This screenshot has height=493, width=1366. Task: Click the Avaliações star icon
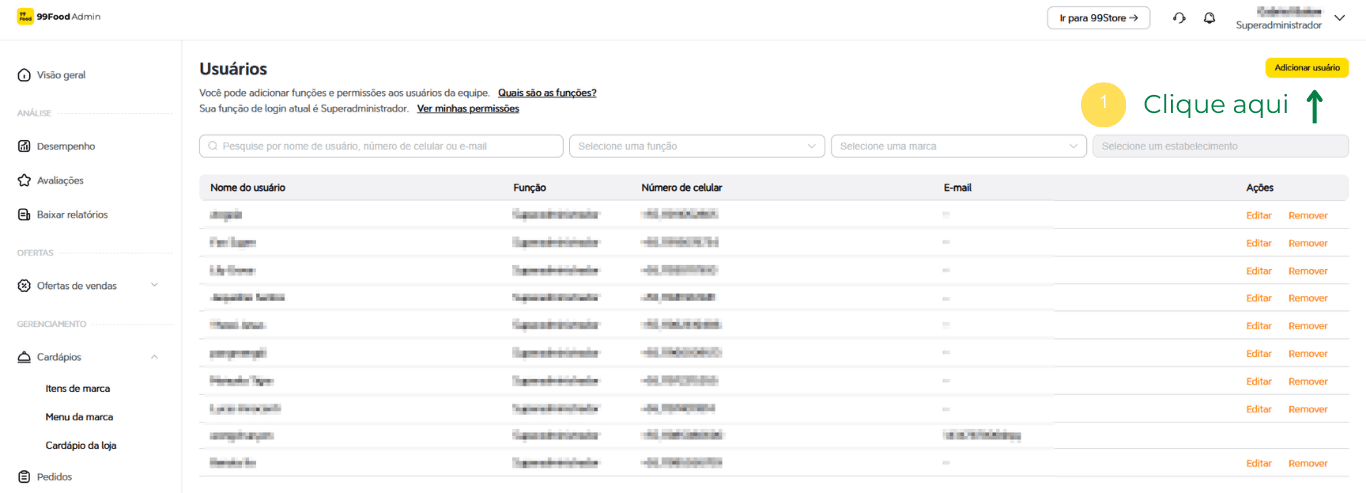[x=24, y=181]
